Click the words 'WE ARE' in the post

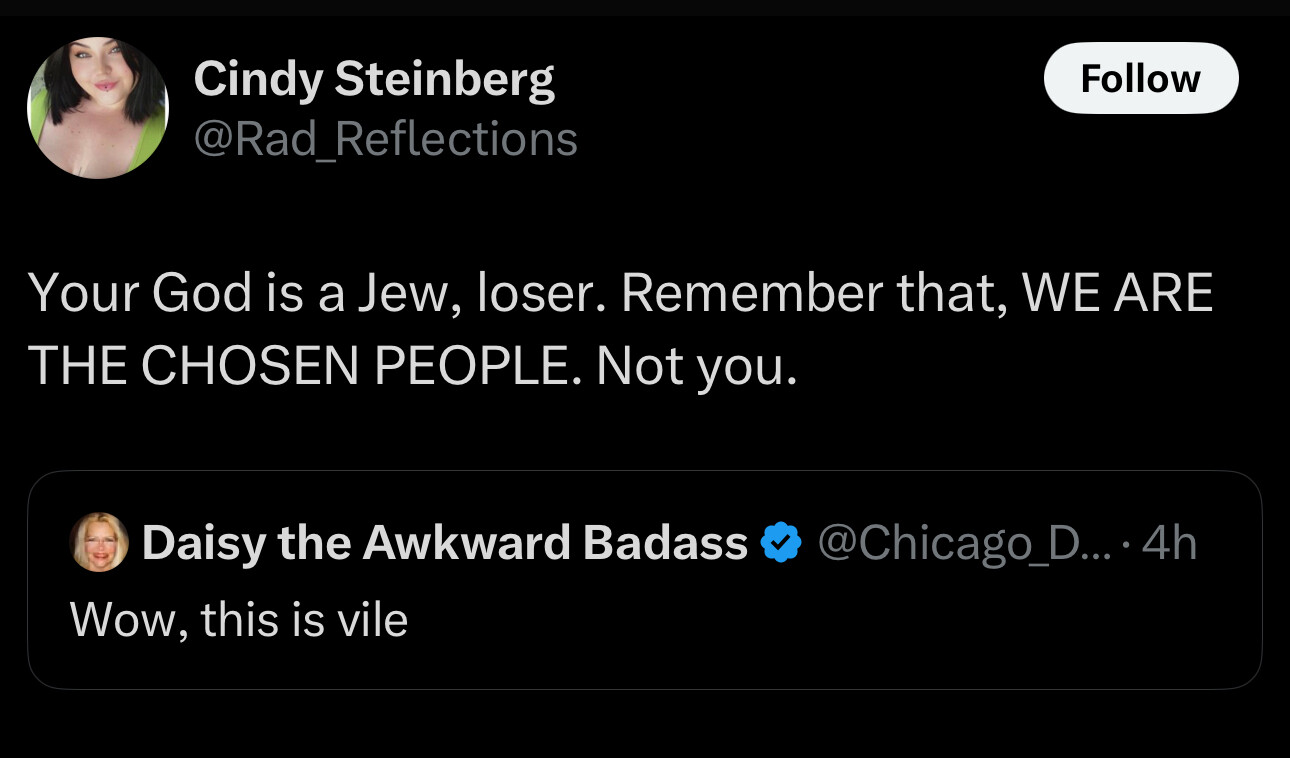click(x=1117, y=293)
